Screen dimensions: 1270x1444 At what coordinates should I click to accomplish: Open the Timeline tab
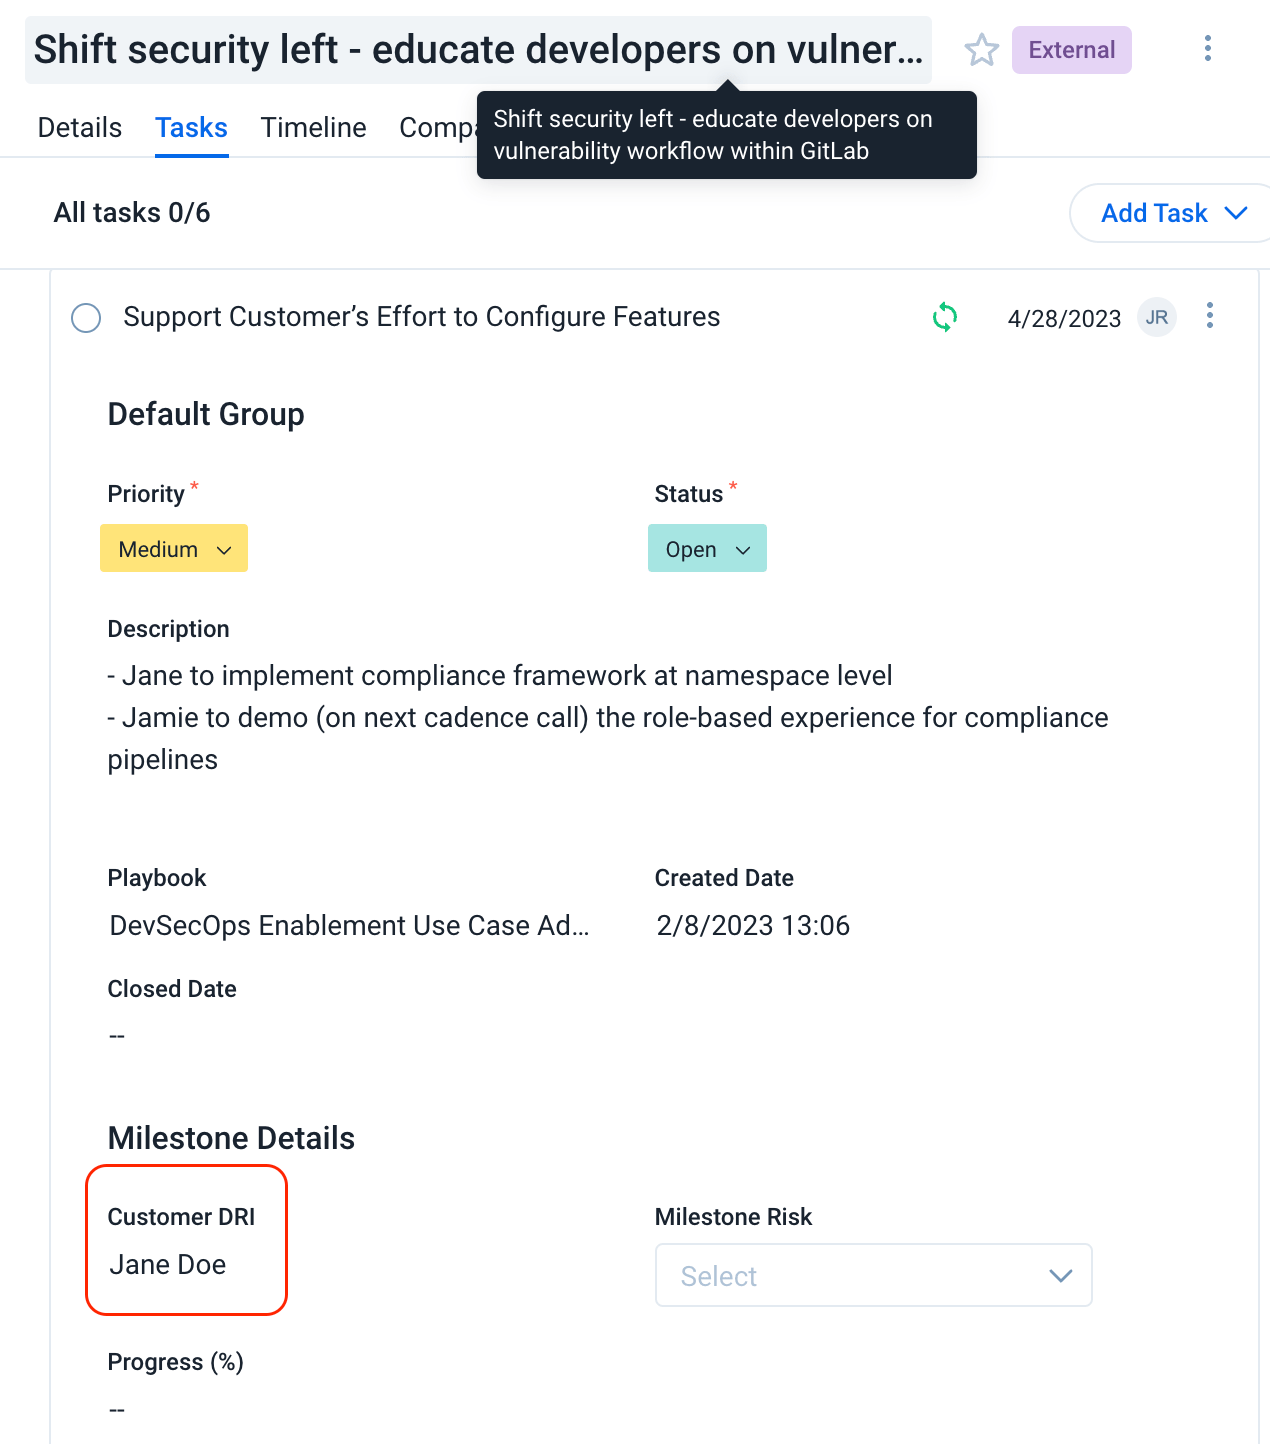coord(313,128)
